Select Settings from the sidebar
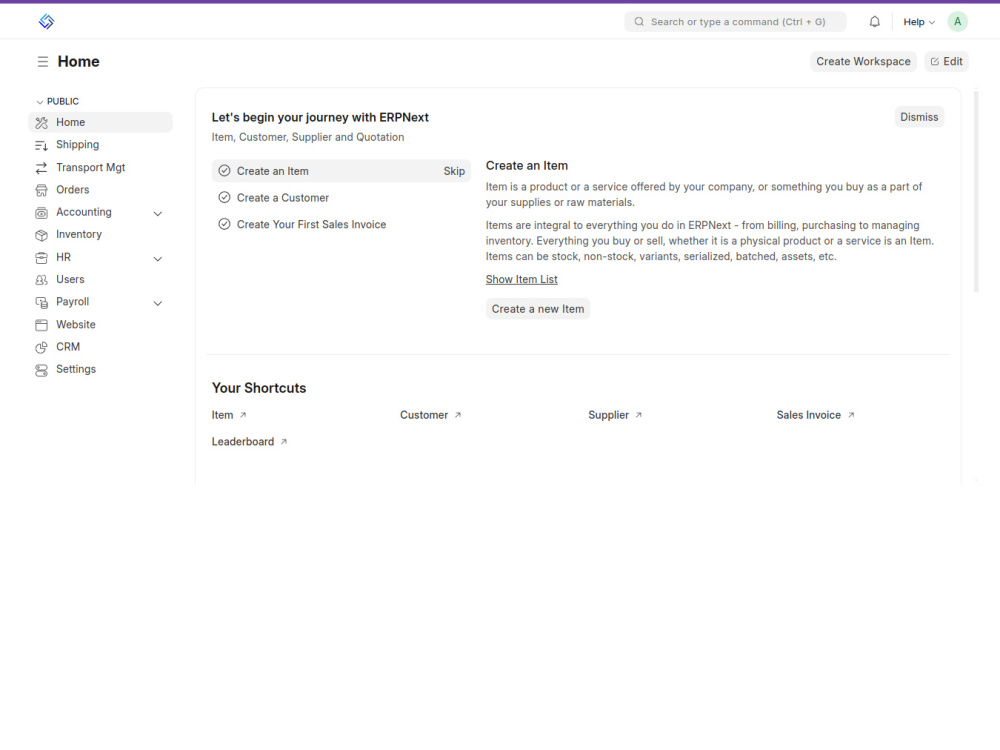Screen dimensions: 1000x750 pos(41,369)
